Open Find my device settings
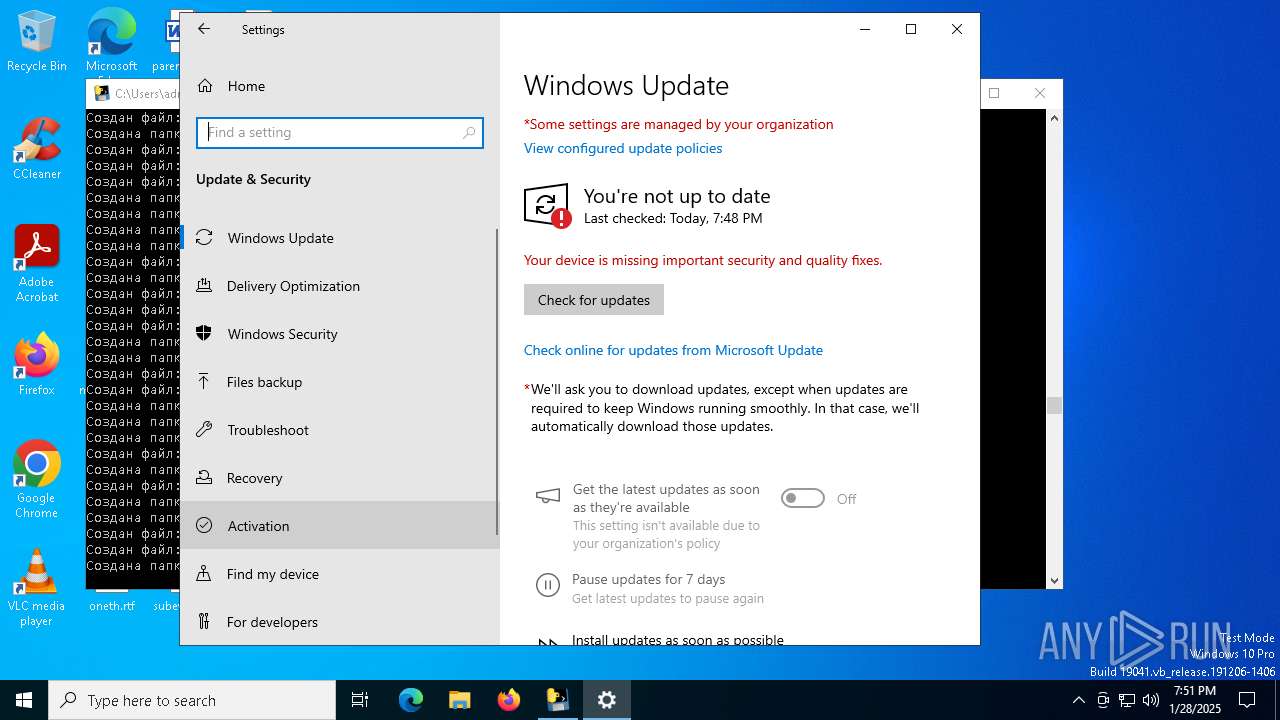 pos(339,574)
